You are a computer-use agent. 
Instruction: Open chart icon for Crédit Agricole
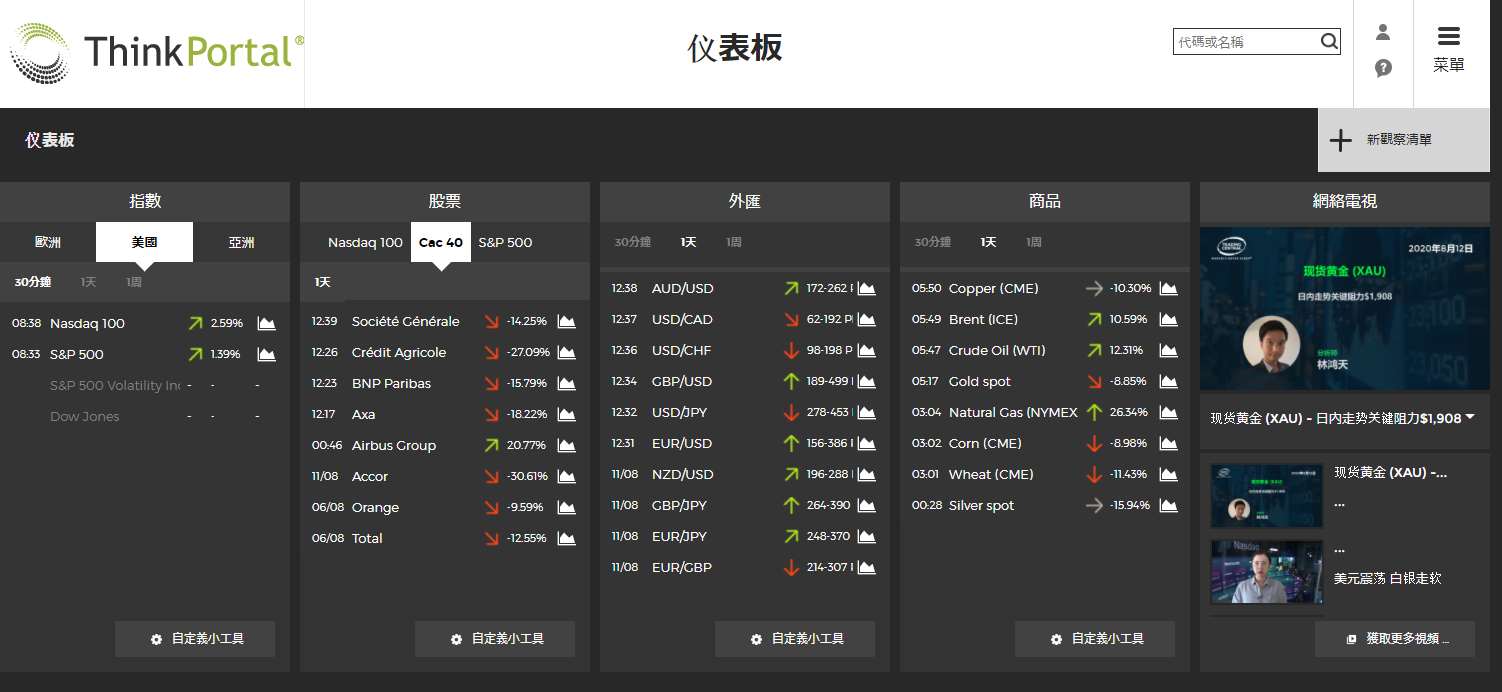coord(566,352)
